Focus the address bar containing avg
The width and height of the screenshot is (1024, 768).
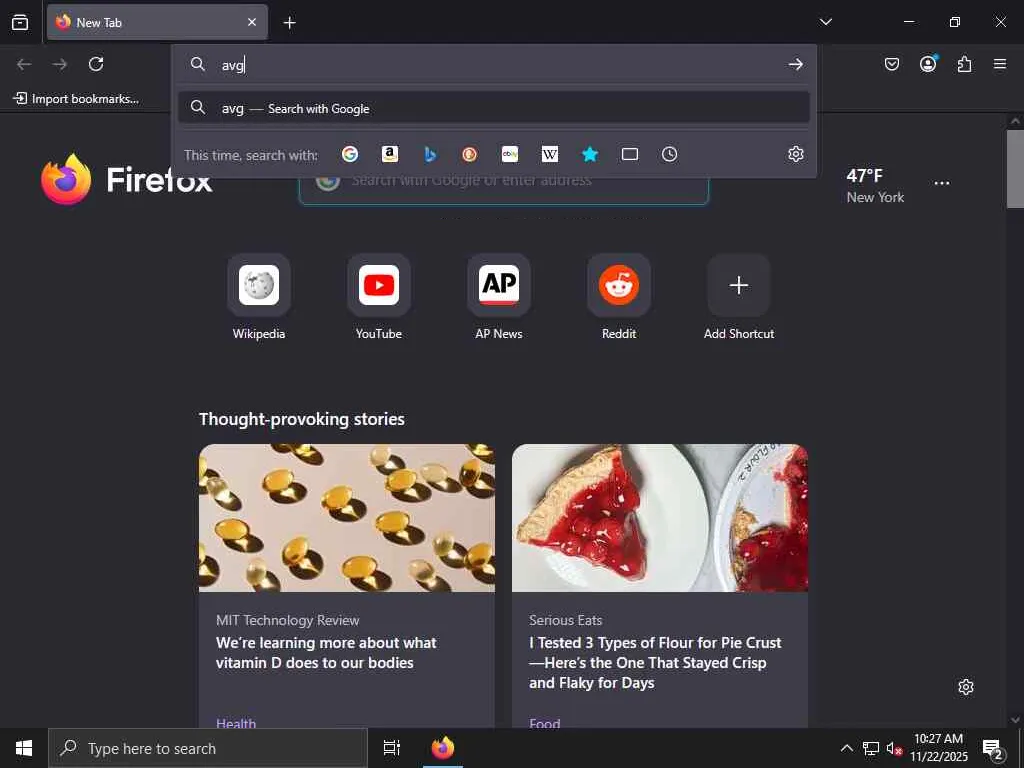(x=496, y=64)
